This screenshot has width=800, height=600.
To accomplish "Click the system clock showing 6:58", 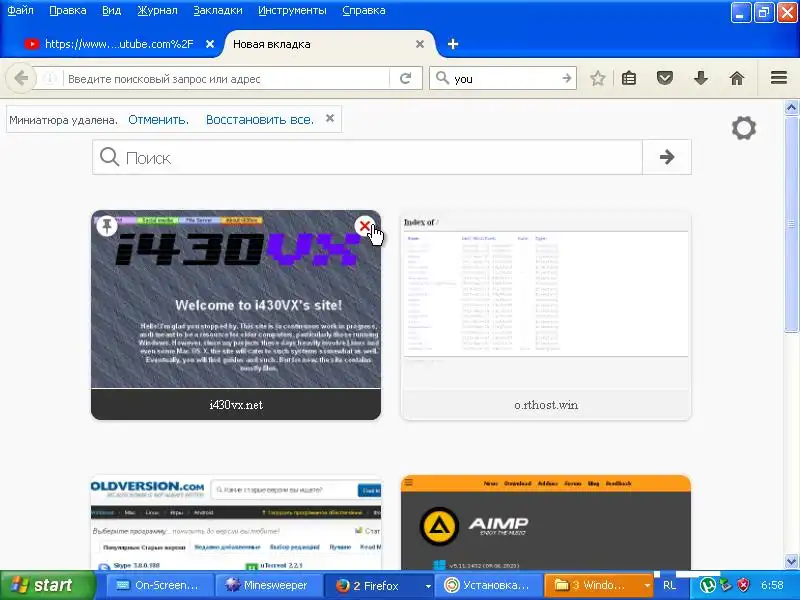I will point(772,585).
